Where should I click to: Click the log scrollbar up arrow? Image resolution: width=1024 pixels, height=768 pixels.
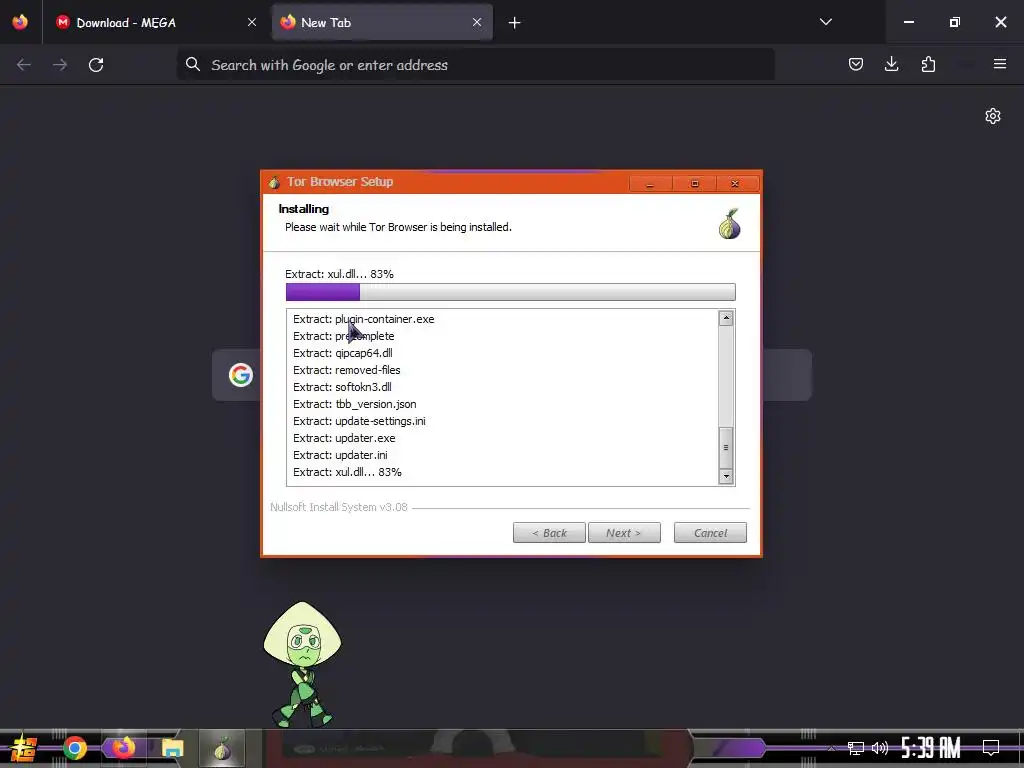[x=726, y=319]
